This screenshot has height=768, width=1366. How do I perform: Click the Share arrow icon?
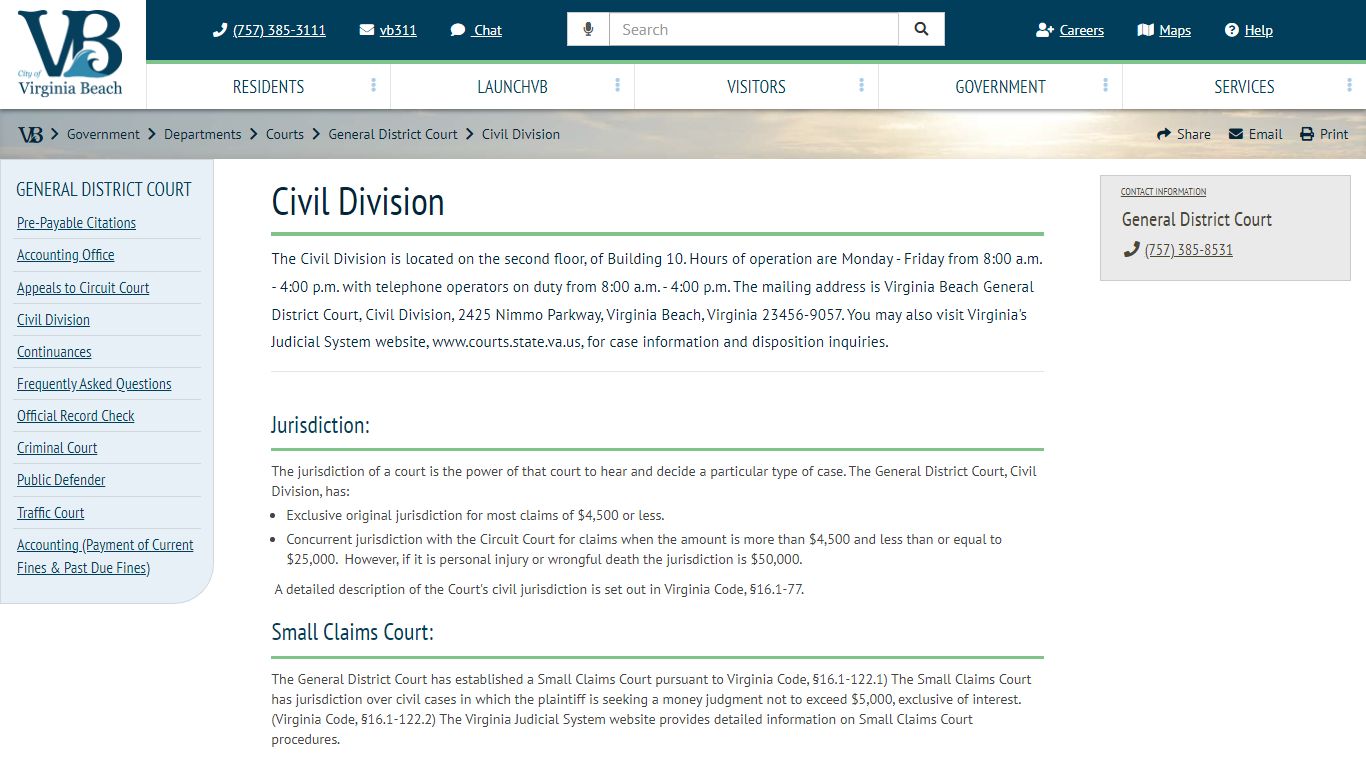click(x=1164, y=134)
